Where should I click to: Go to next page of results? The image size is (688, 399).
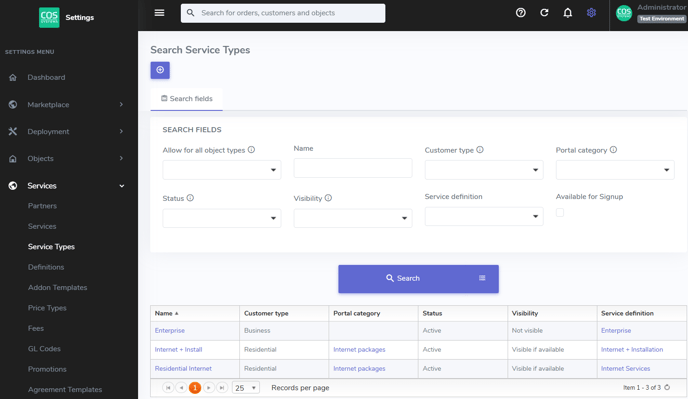click(209, 388)
